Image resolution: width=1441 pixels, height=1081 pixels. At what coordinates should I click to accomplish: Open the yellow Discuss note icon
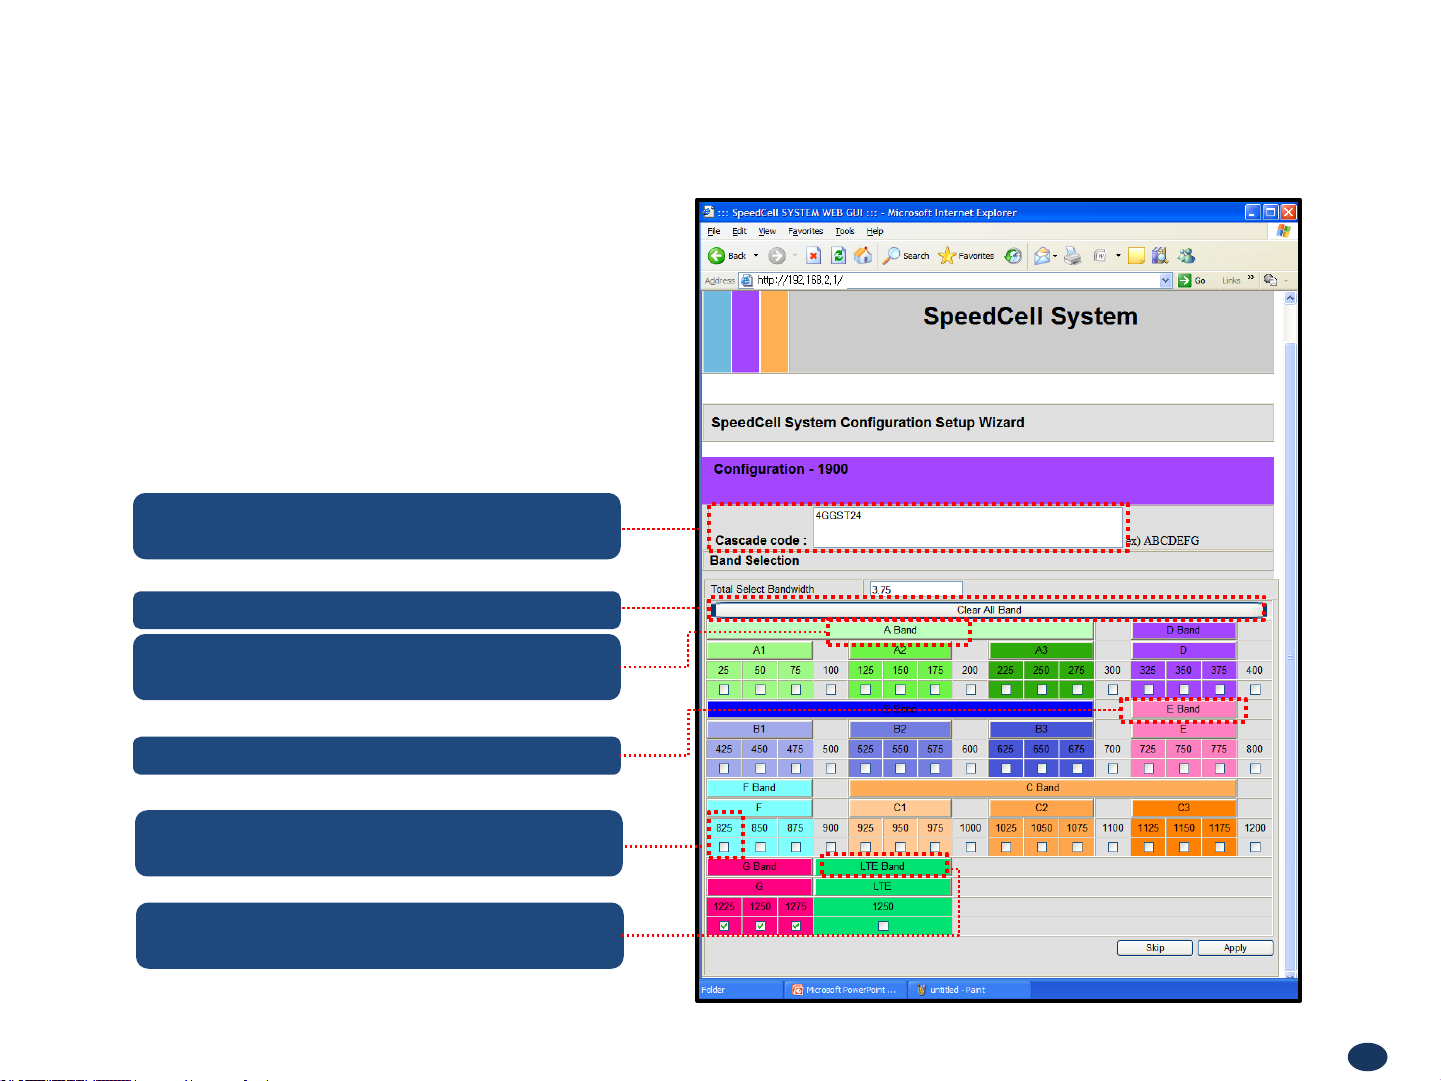1136,256
